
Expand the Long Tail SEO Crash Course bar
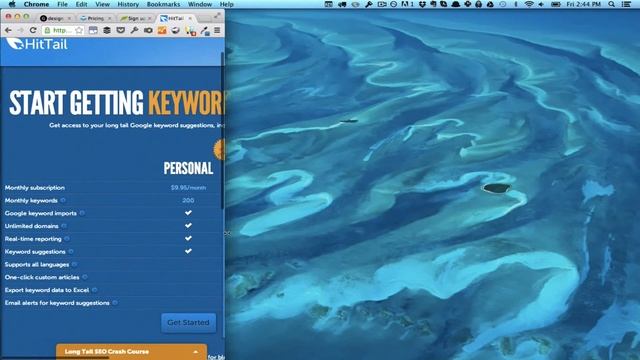131,351
